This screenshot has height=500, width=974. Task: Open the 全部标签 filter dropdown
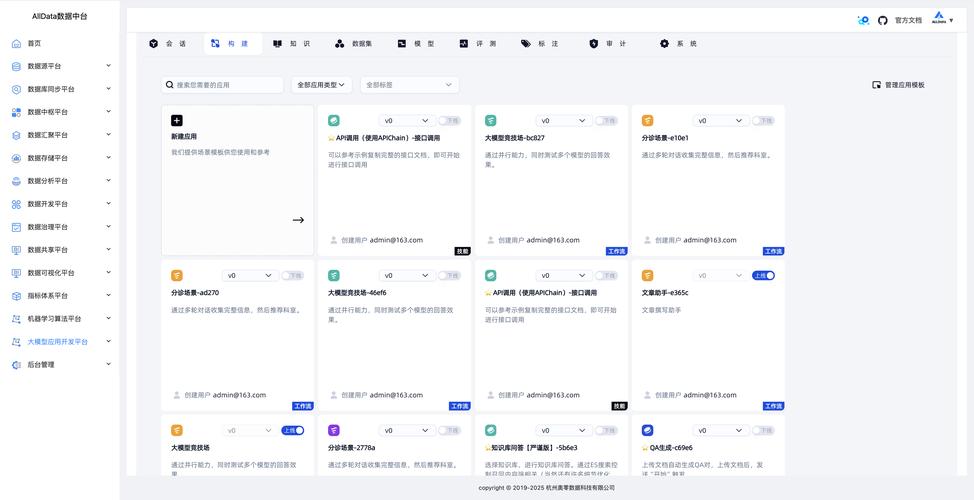point(409,86)
